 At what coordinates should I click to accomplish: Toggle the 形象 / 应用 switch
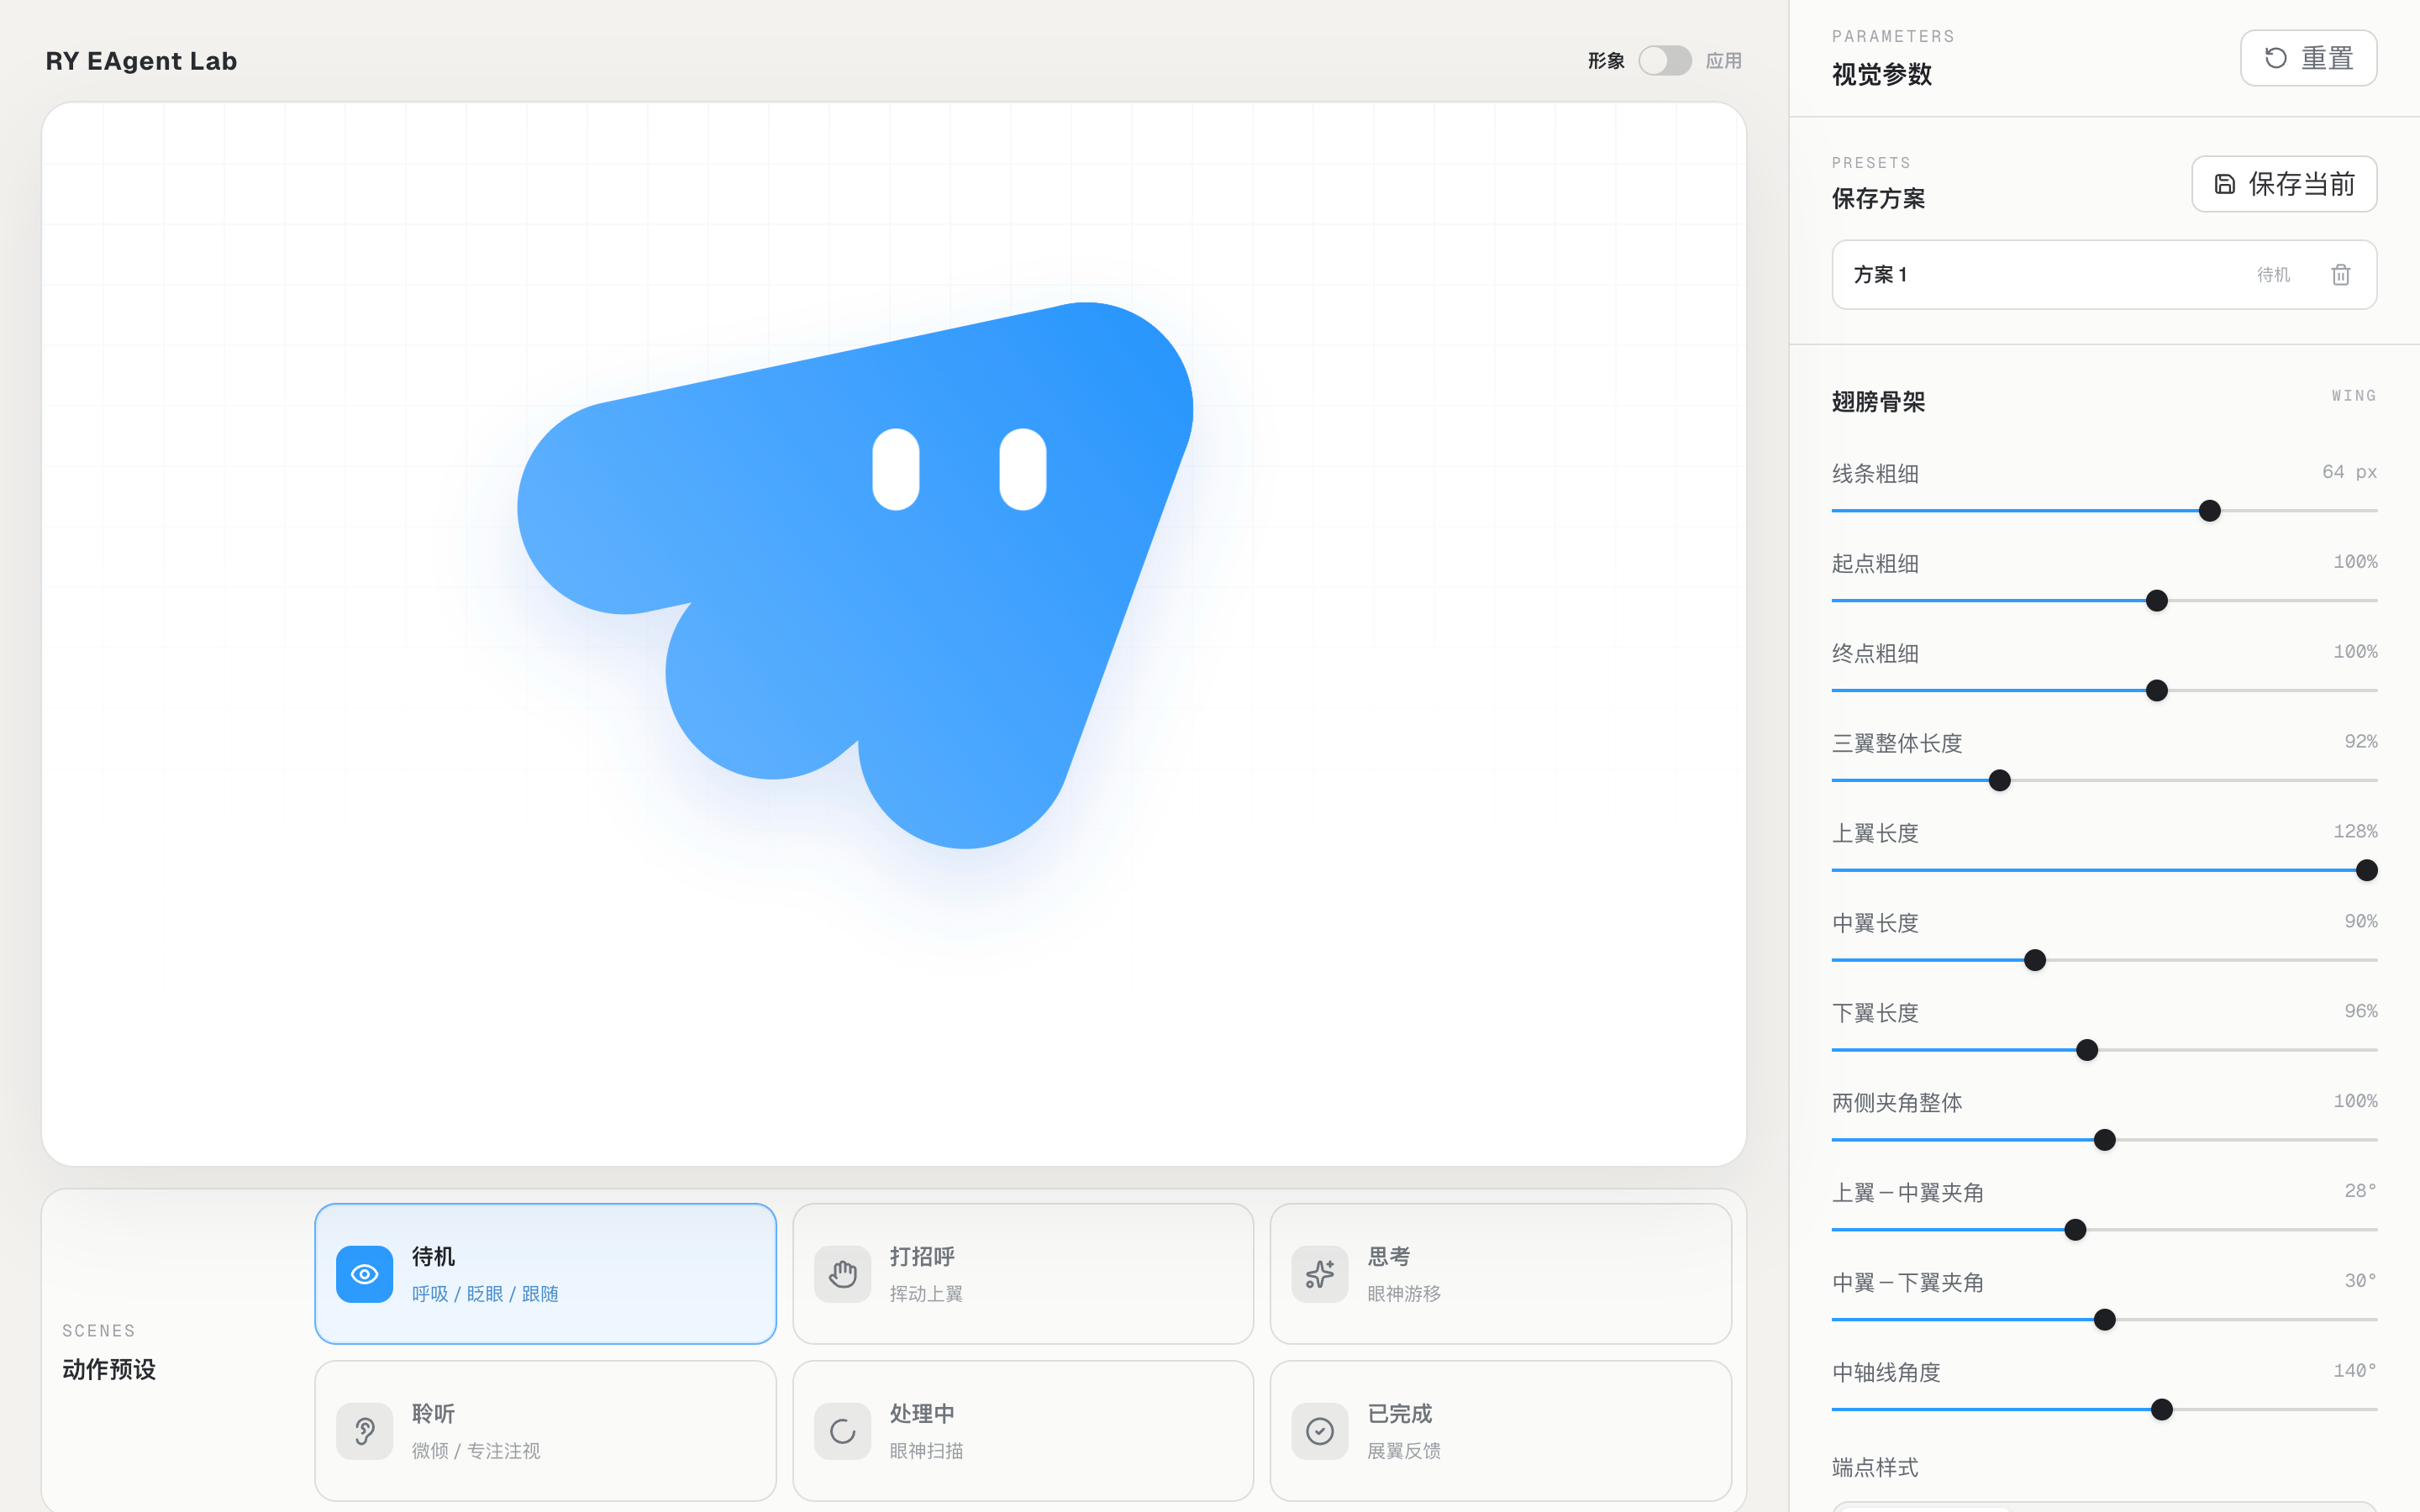click(x=1665, y=61)
